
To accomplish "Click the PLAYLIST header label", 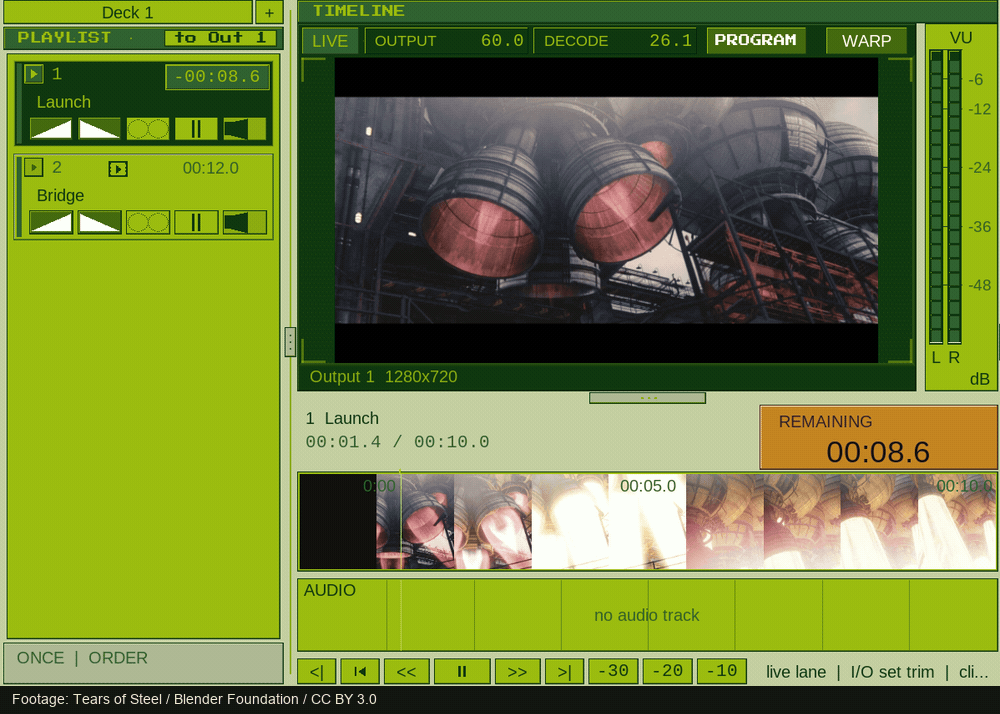I will tap(64, 38).
